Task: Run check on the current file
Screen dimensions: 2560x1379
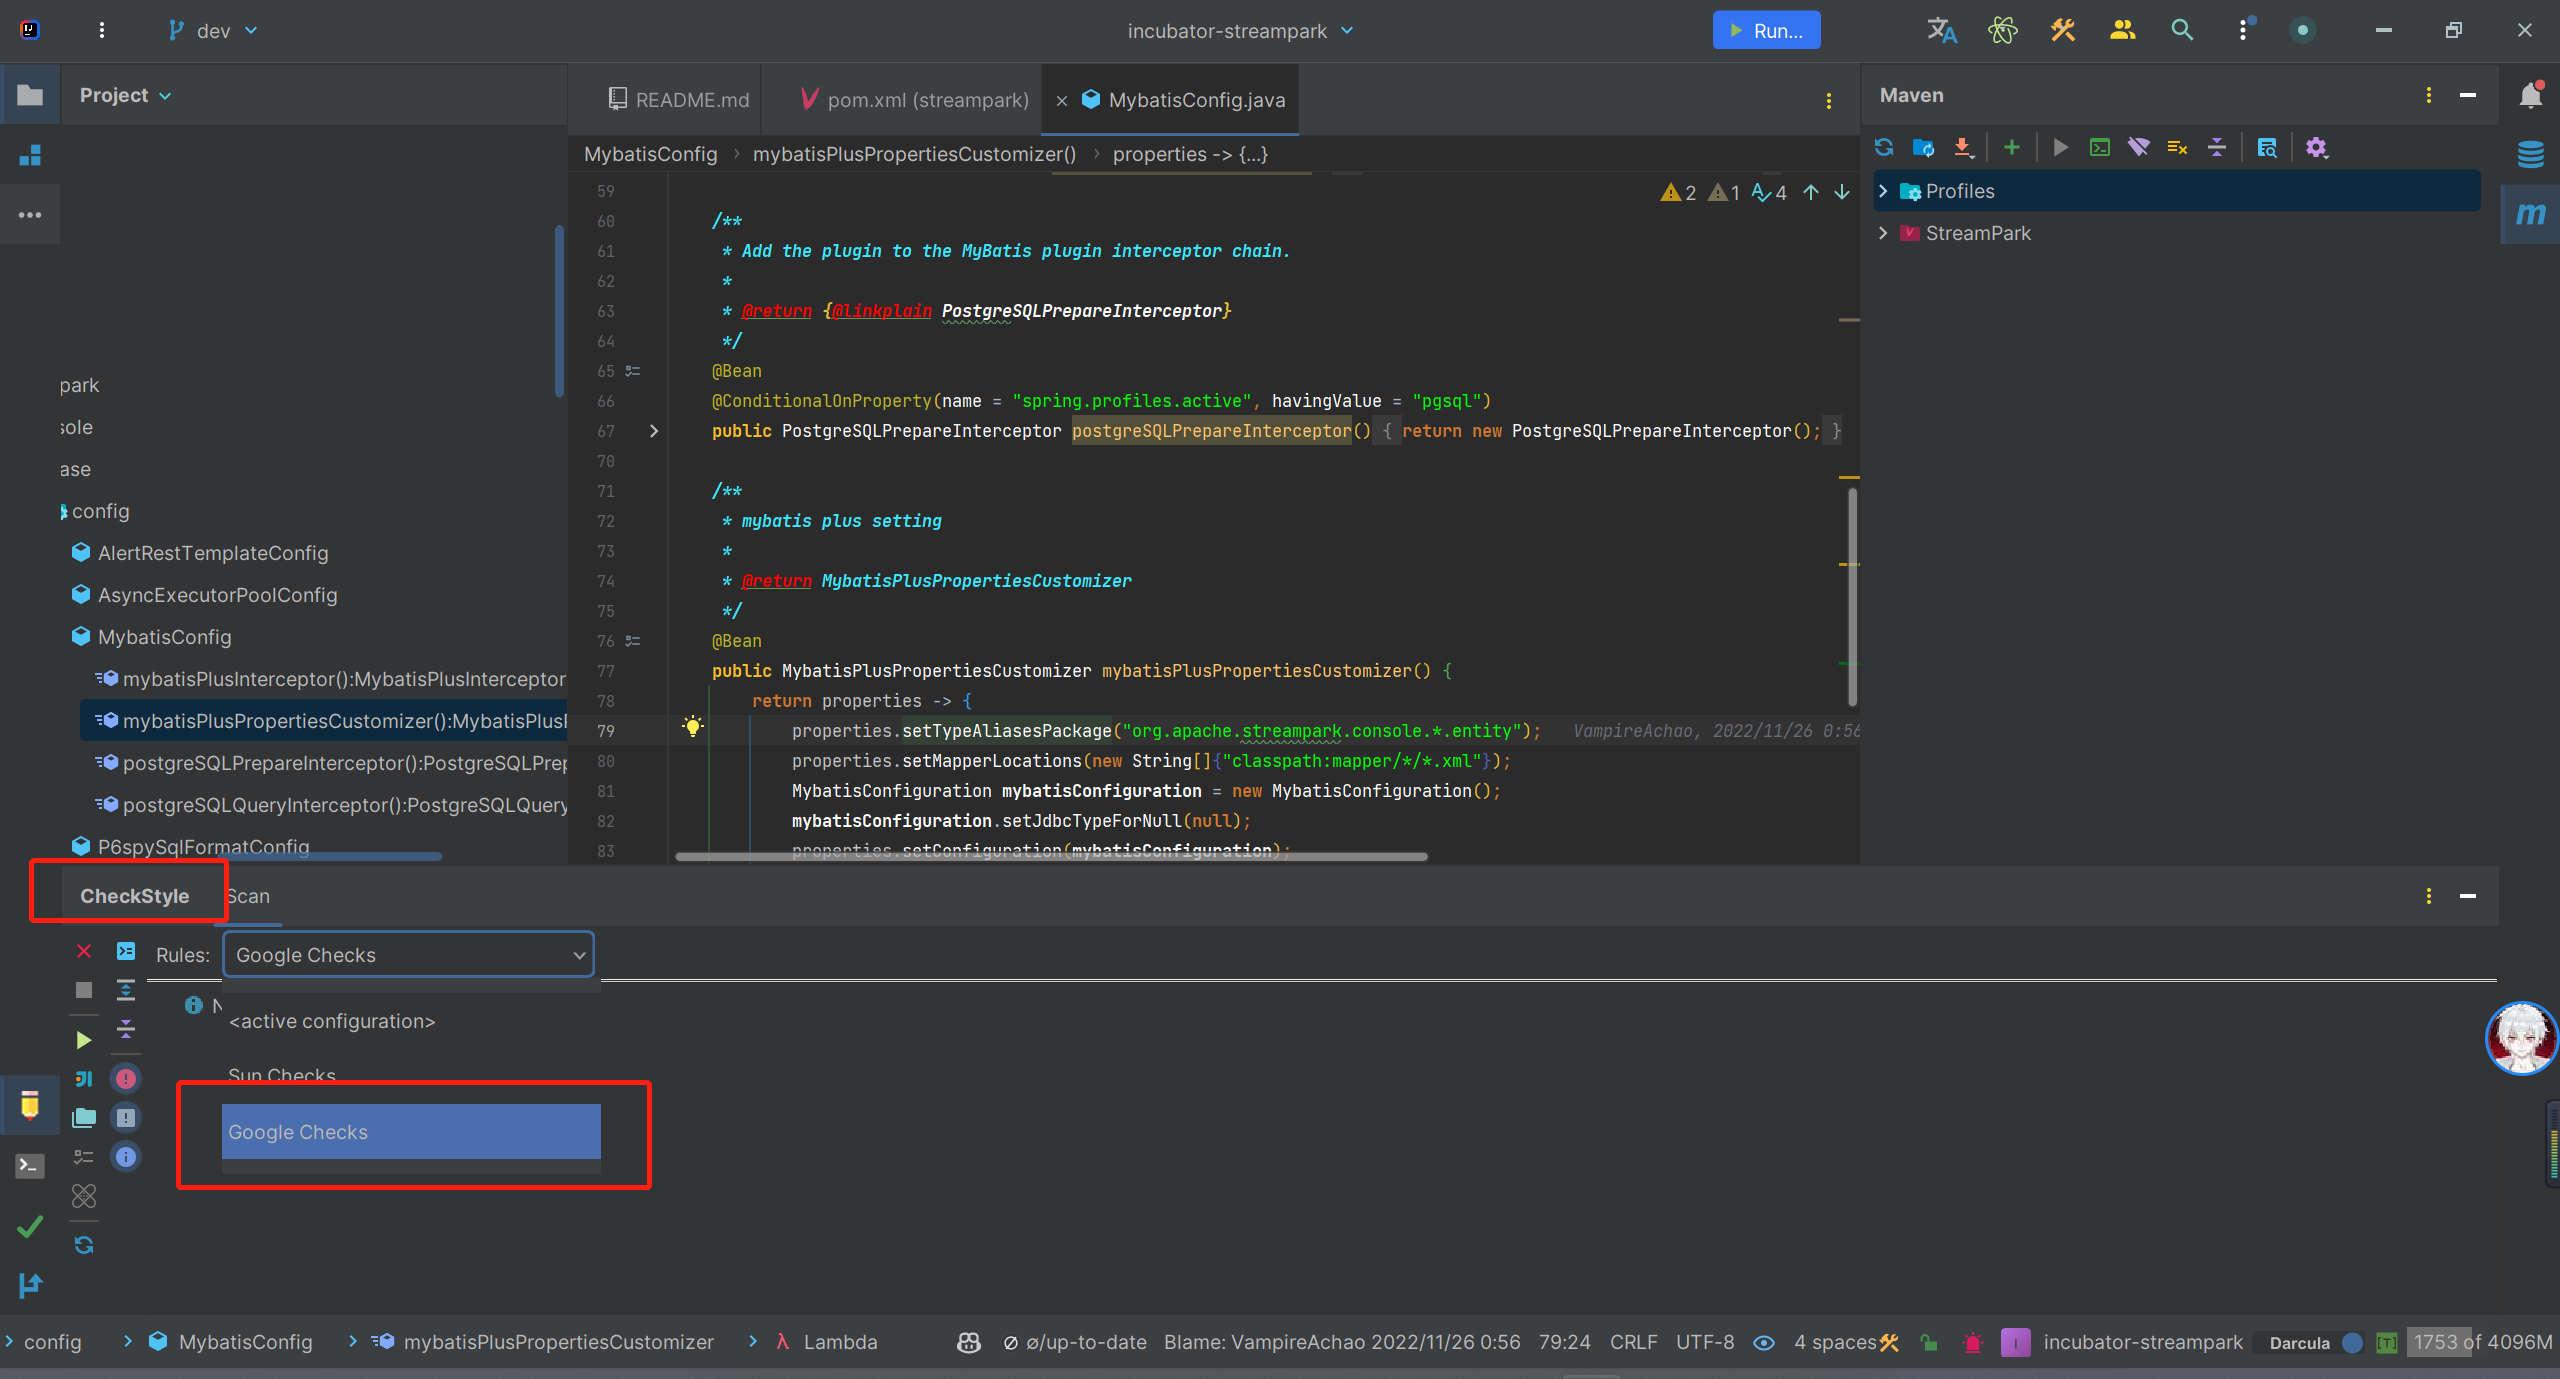Action: (x=84, y=1040)
